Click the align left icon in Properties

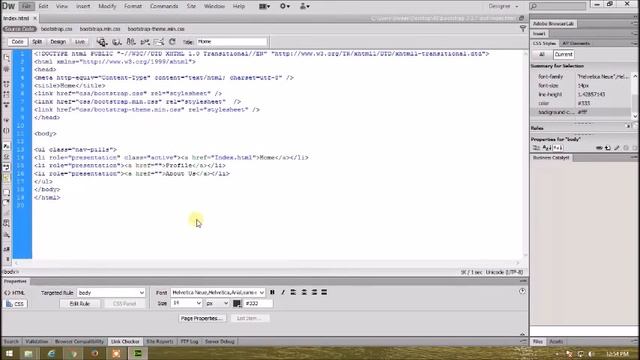(x=293, y=292)
